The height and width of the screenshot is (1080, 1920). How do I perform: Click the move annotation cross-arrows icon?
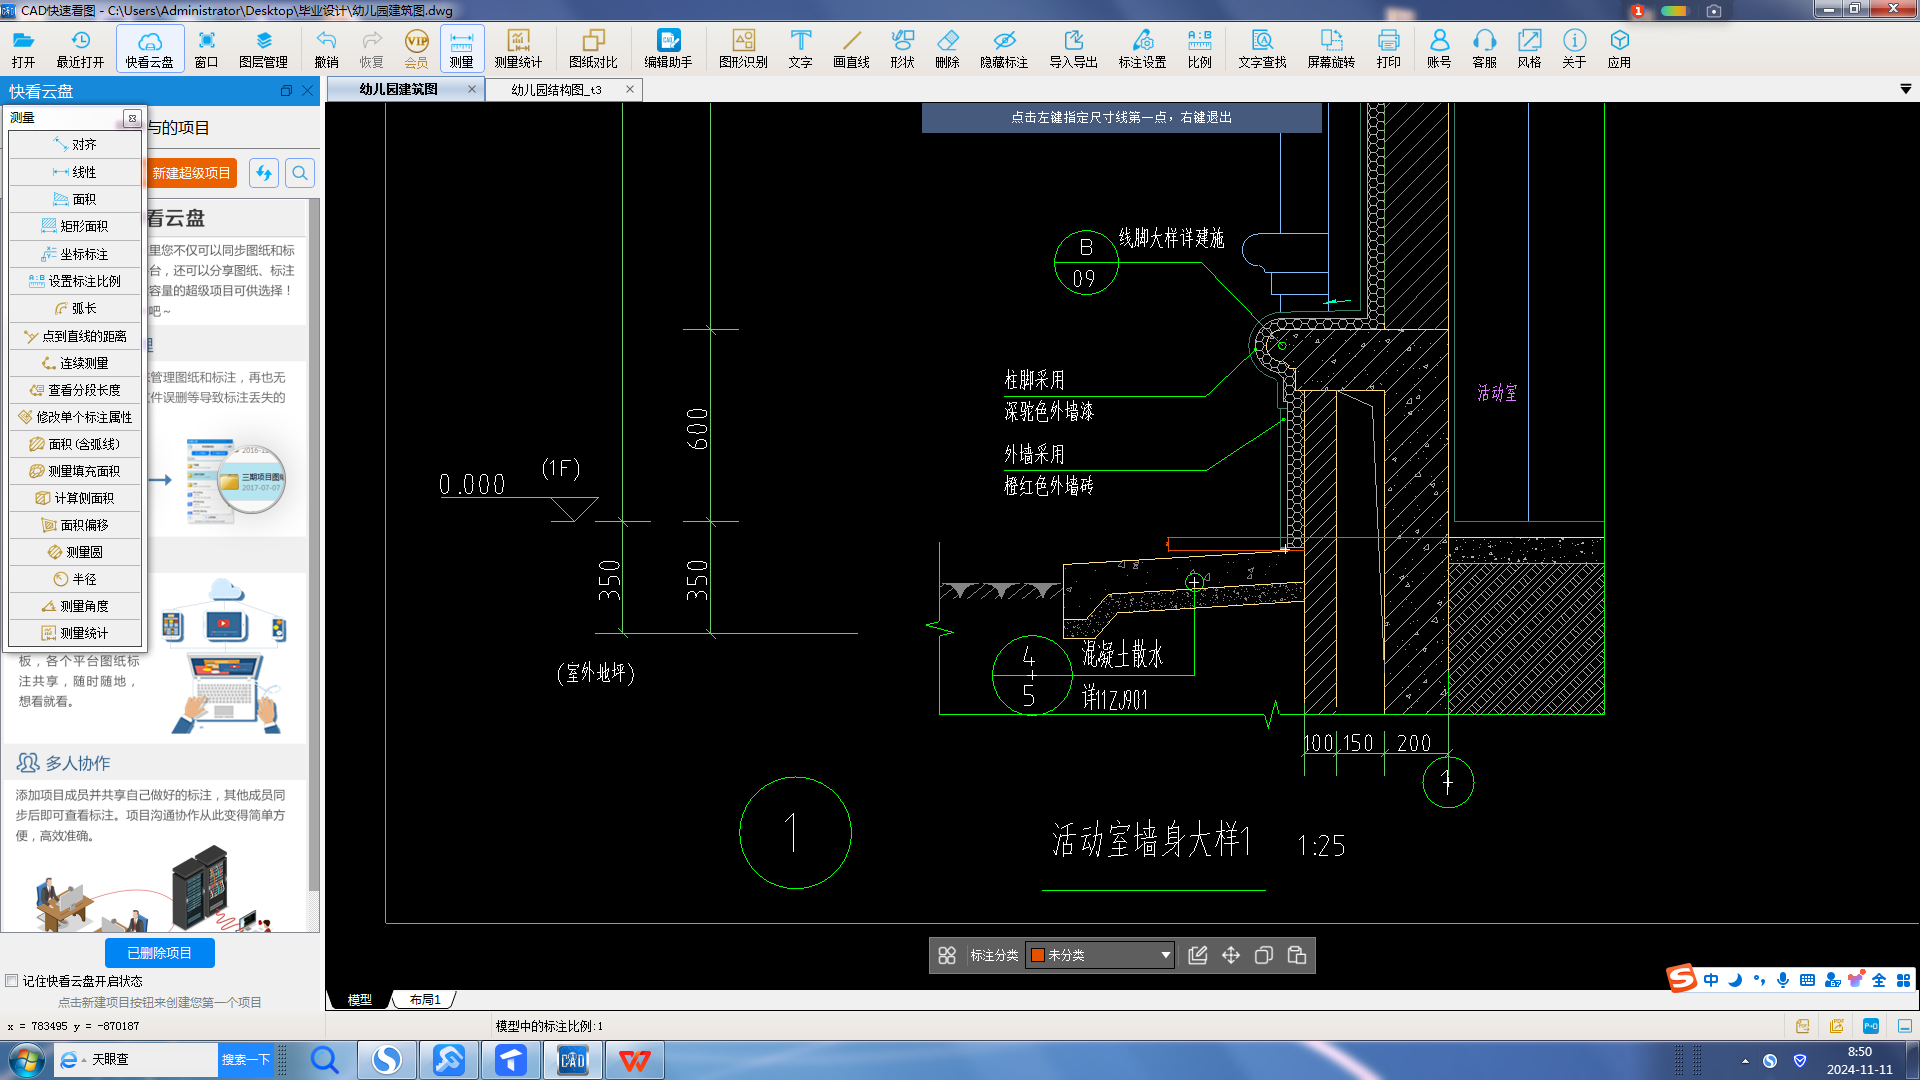click(x=1231, y=955)
